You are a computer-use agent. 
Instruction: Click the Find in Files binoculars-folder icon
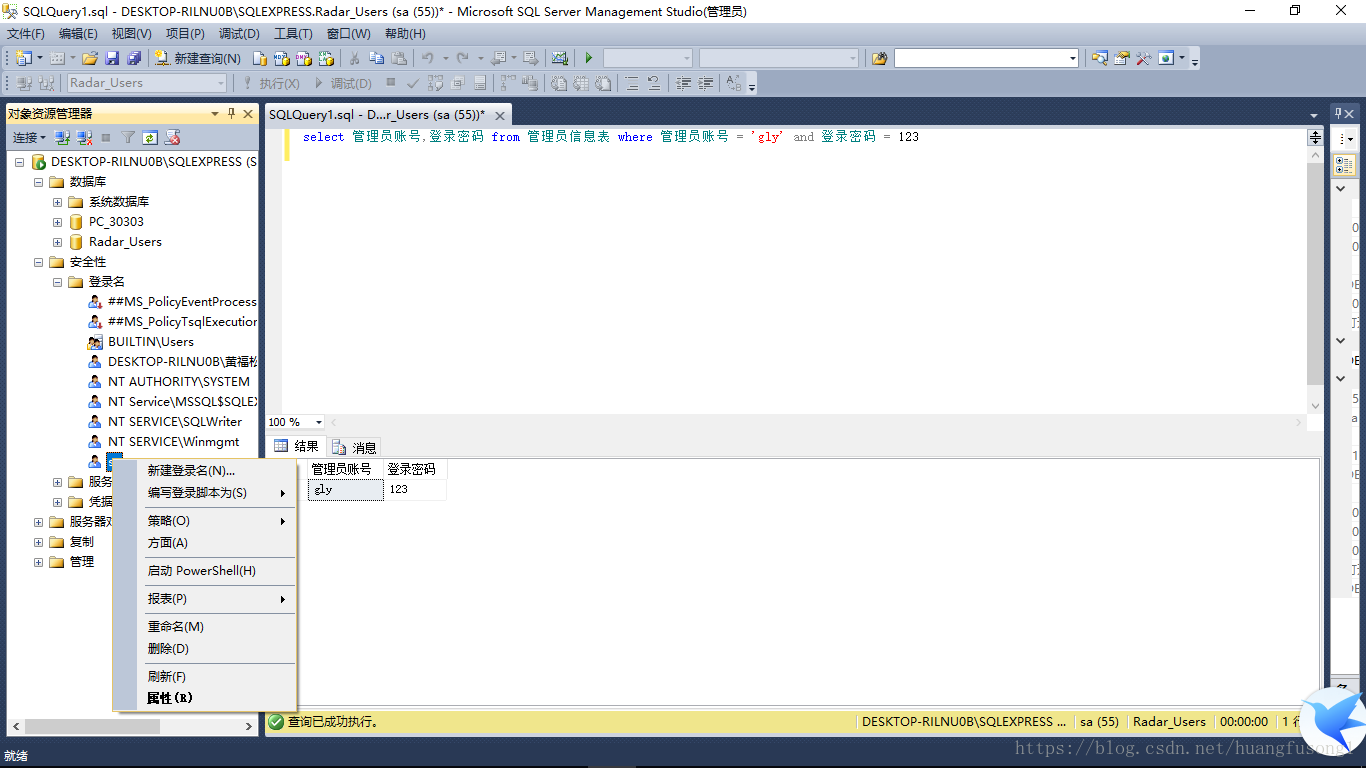tap(879, 58)
